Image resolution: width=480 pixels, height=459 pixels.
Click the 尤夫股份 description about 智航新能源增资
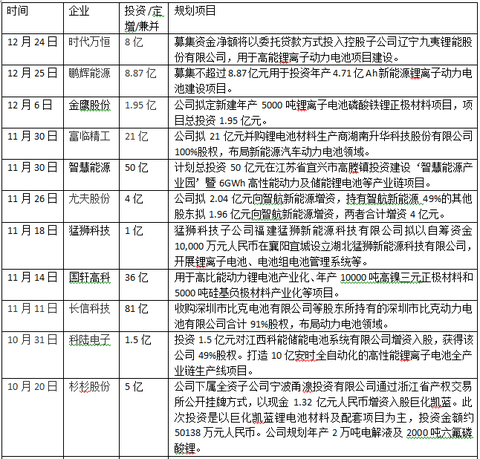[x=323, y=206]
